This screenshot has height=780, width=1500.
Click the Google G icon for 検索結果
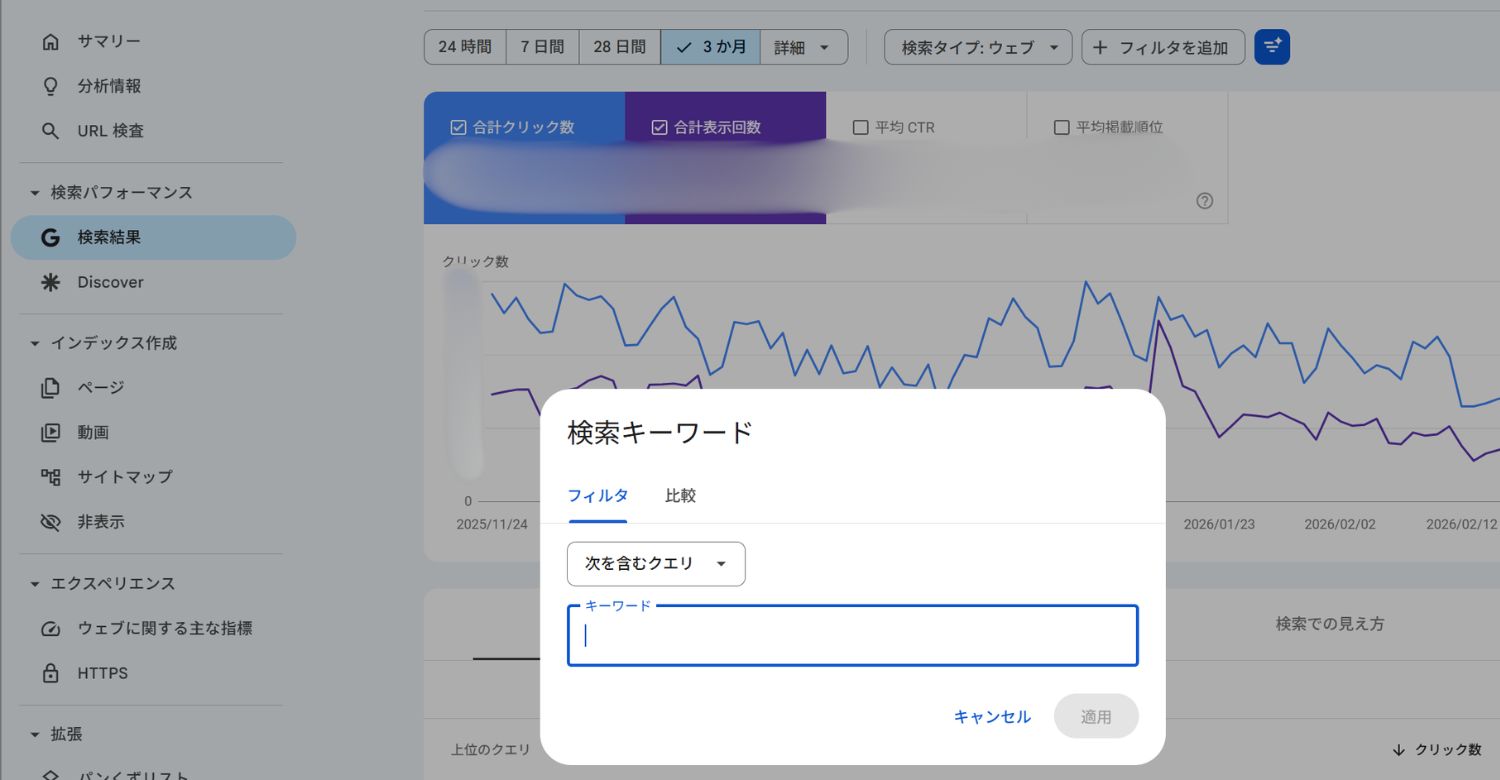pyautogui.click(x=51, y=238)
